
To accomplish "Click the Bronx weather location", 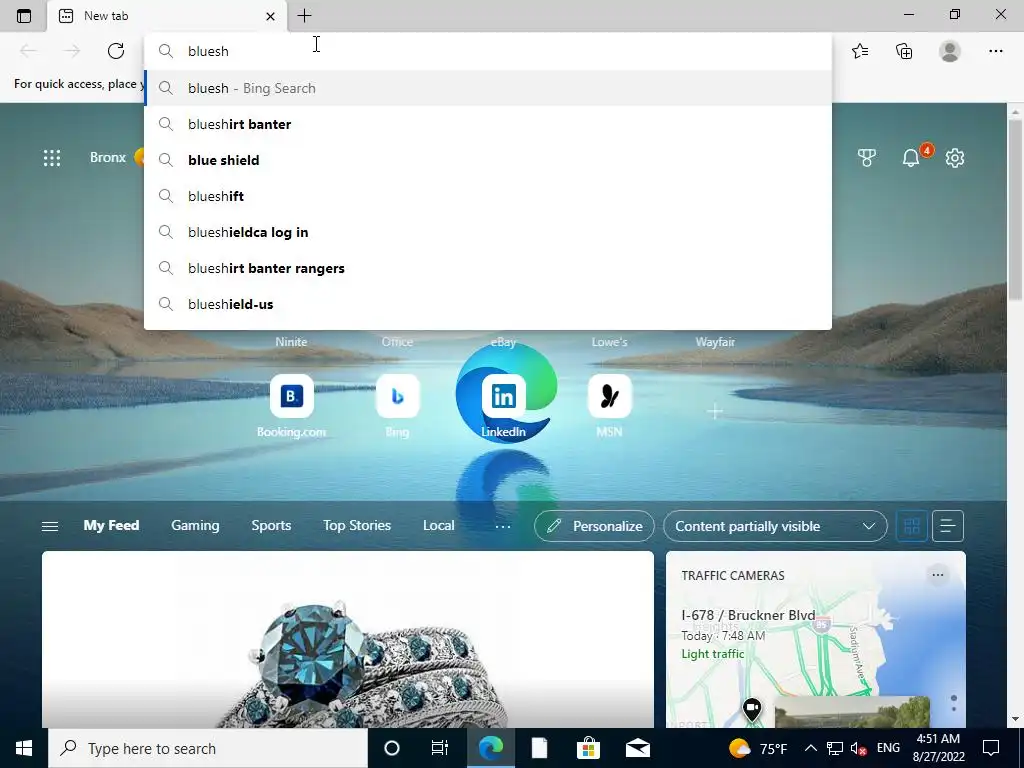I will pyautogui.click(x=108, y=157).
